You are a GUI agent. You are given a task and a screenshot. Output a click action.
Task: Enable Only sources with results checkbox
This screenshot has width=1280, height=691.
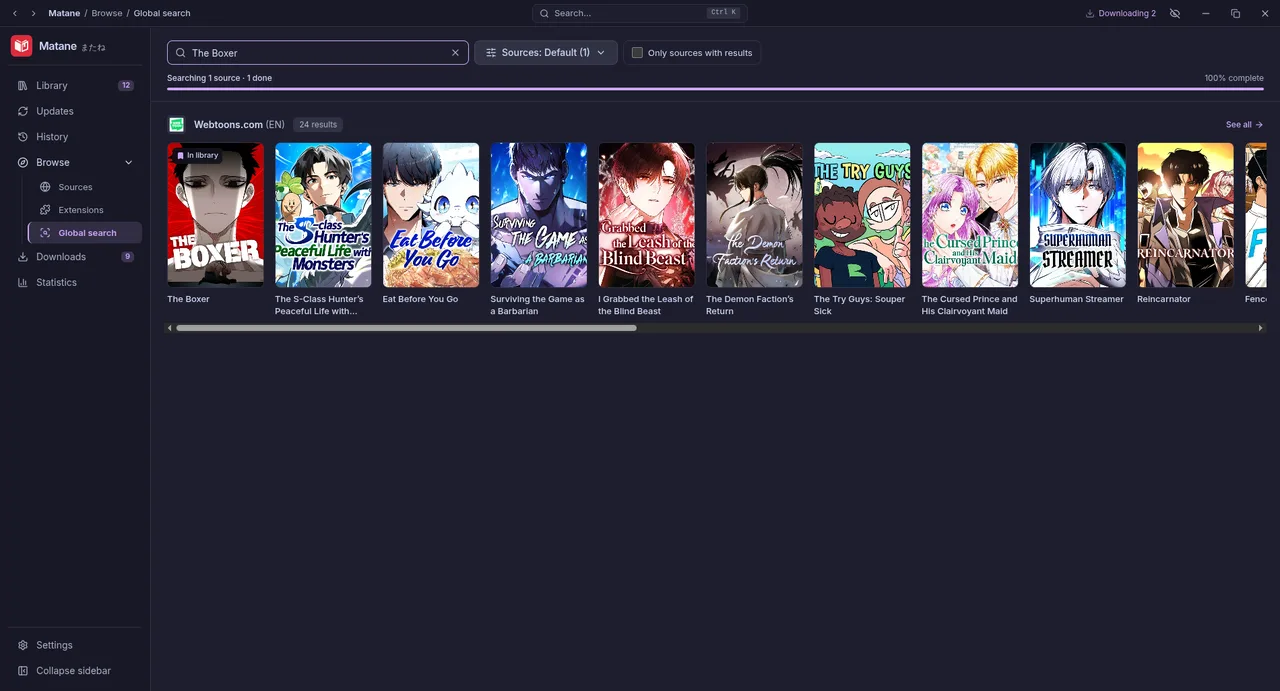coord(637,53)
